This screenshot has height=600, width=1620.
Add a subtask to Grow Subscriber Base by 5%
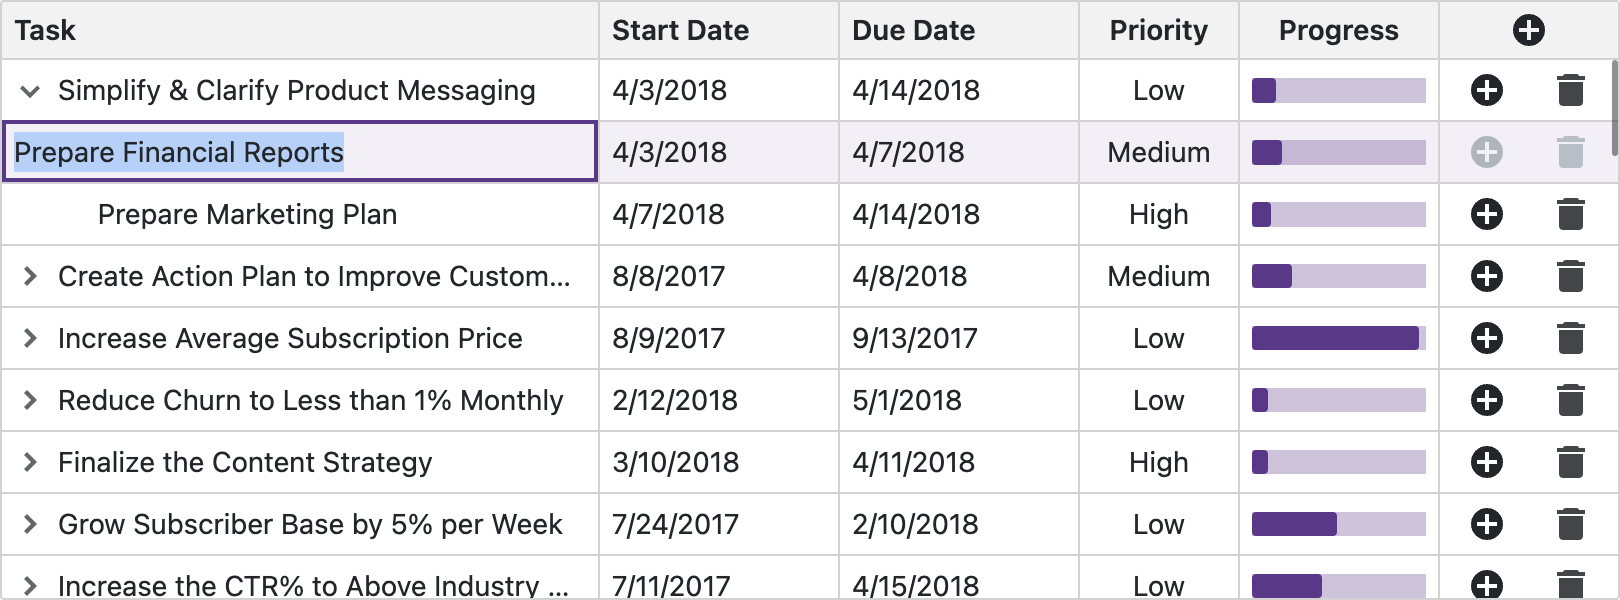pyautogui.click(x=1486, y=524)
